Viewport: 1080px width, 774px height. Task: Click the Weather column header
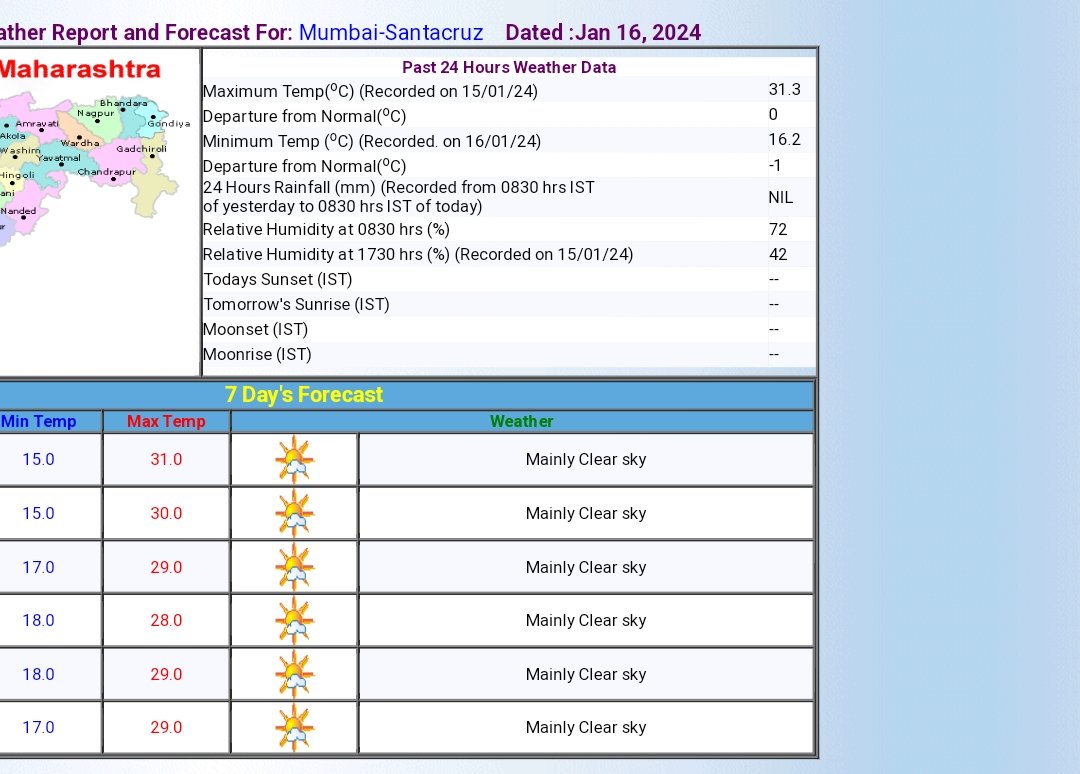coord(521,421)
